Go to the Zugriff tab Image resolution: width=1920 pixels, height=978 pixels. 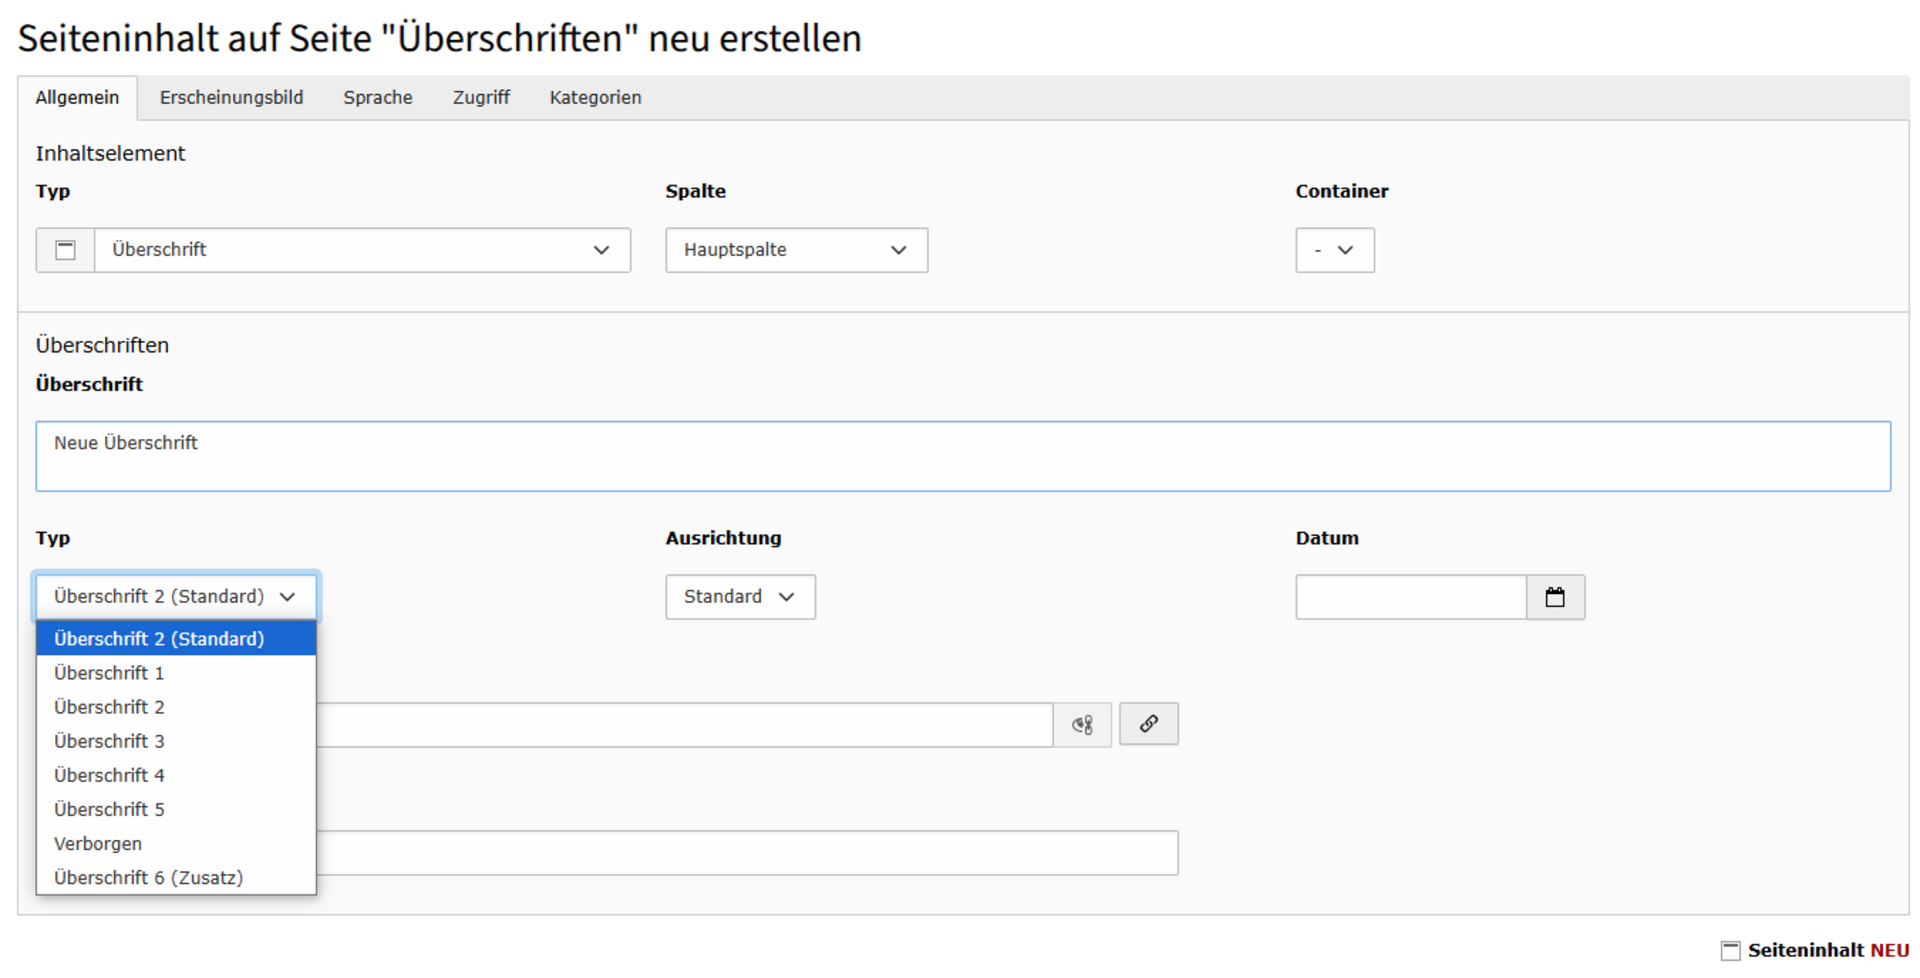(x=481, y=98)
